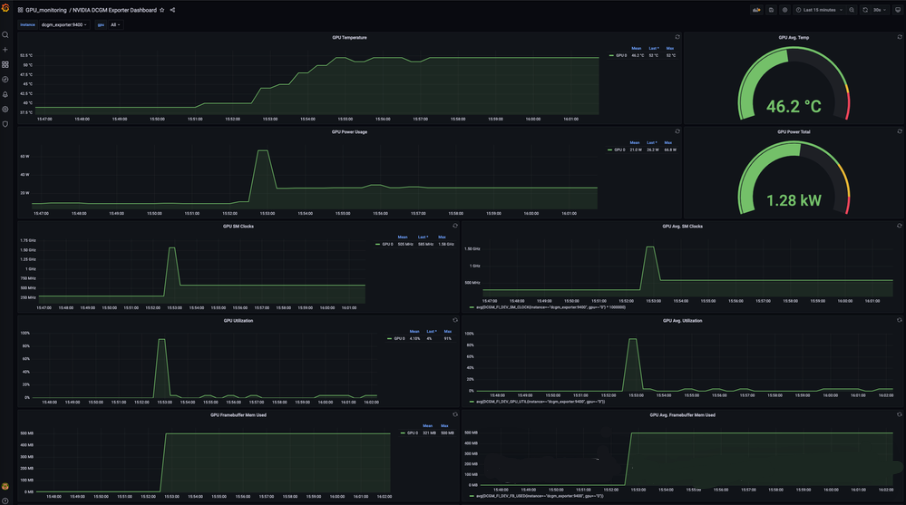Open the GPU Avg. Utilization panel title menu
This screenshot has height=505, width=906.
(x=682, y=321)
